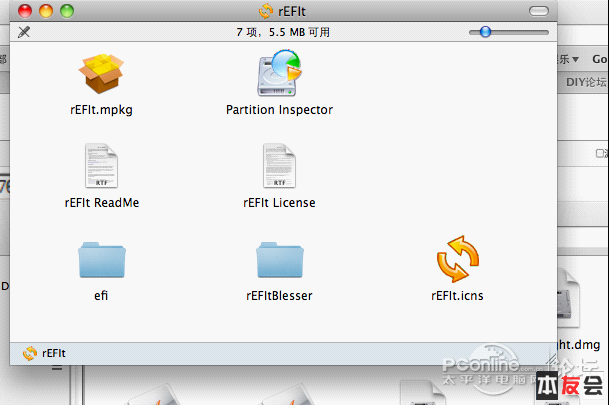
Task: Select the rEFItBlesser folder icon
Action: coord(280,260)
